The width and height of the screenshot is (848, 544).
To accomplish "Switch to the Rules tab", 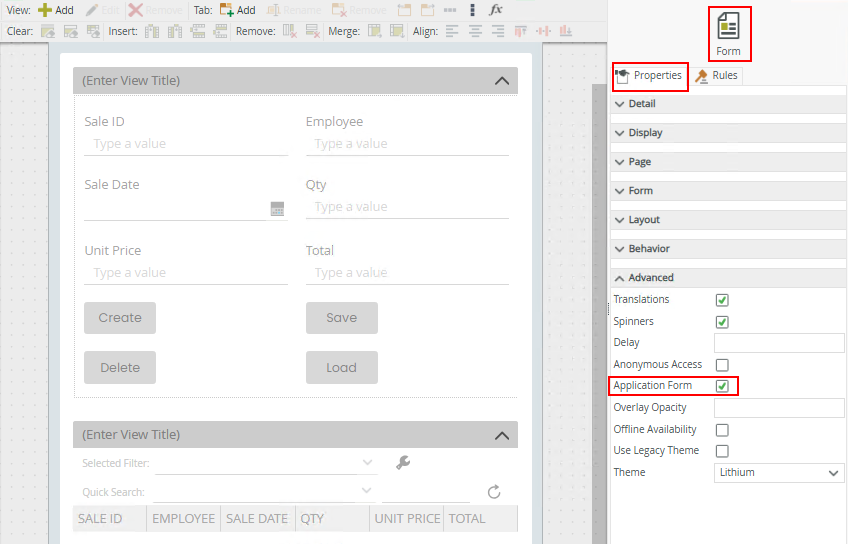I will (x=717, y=76).
